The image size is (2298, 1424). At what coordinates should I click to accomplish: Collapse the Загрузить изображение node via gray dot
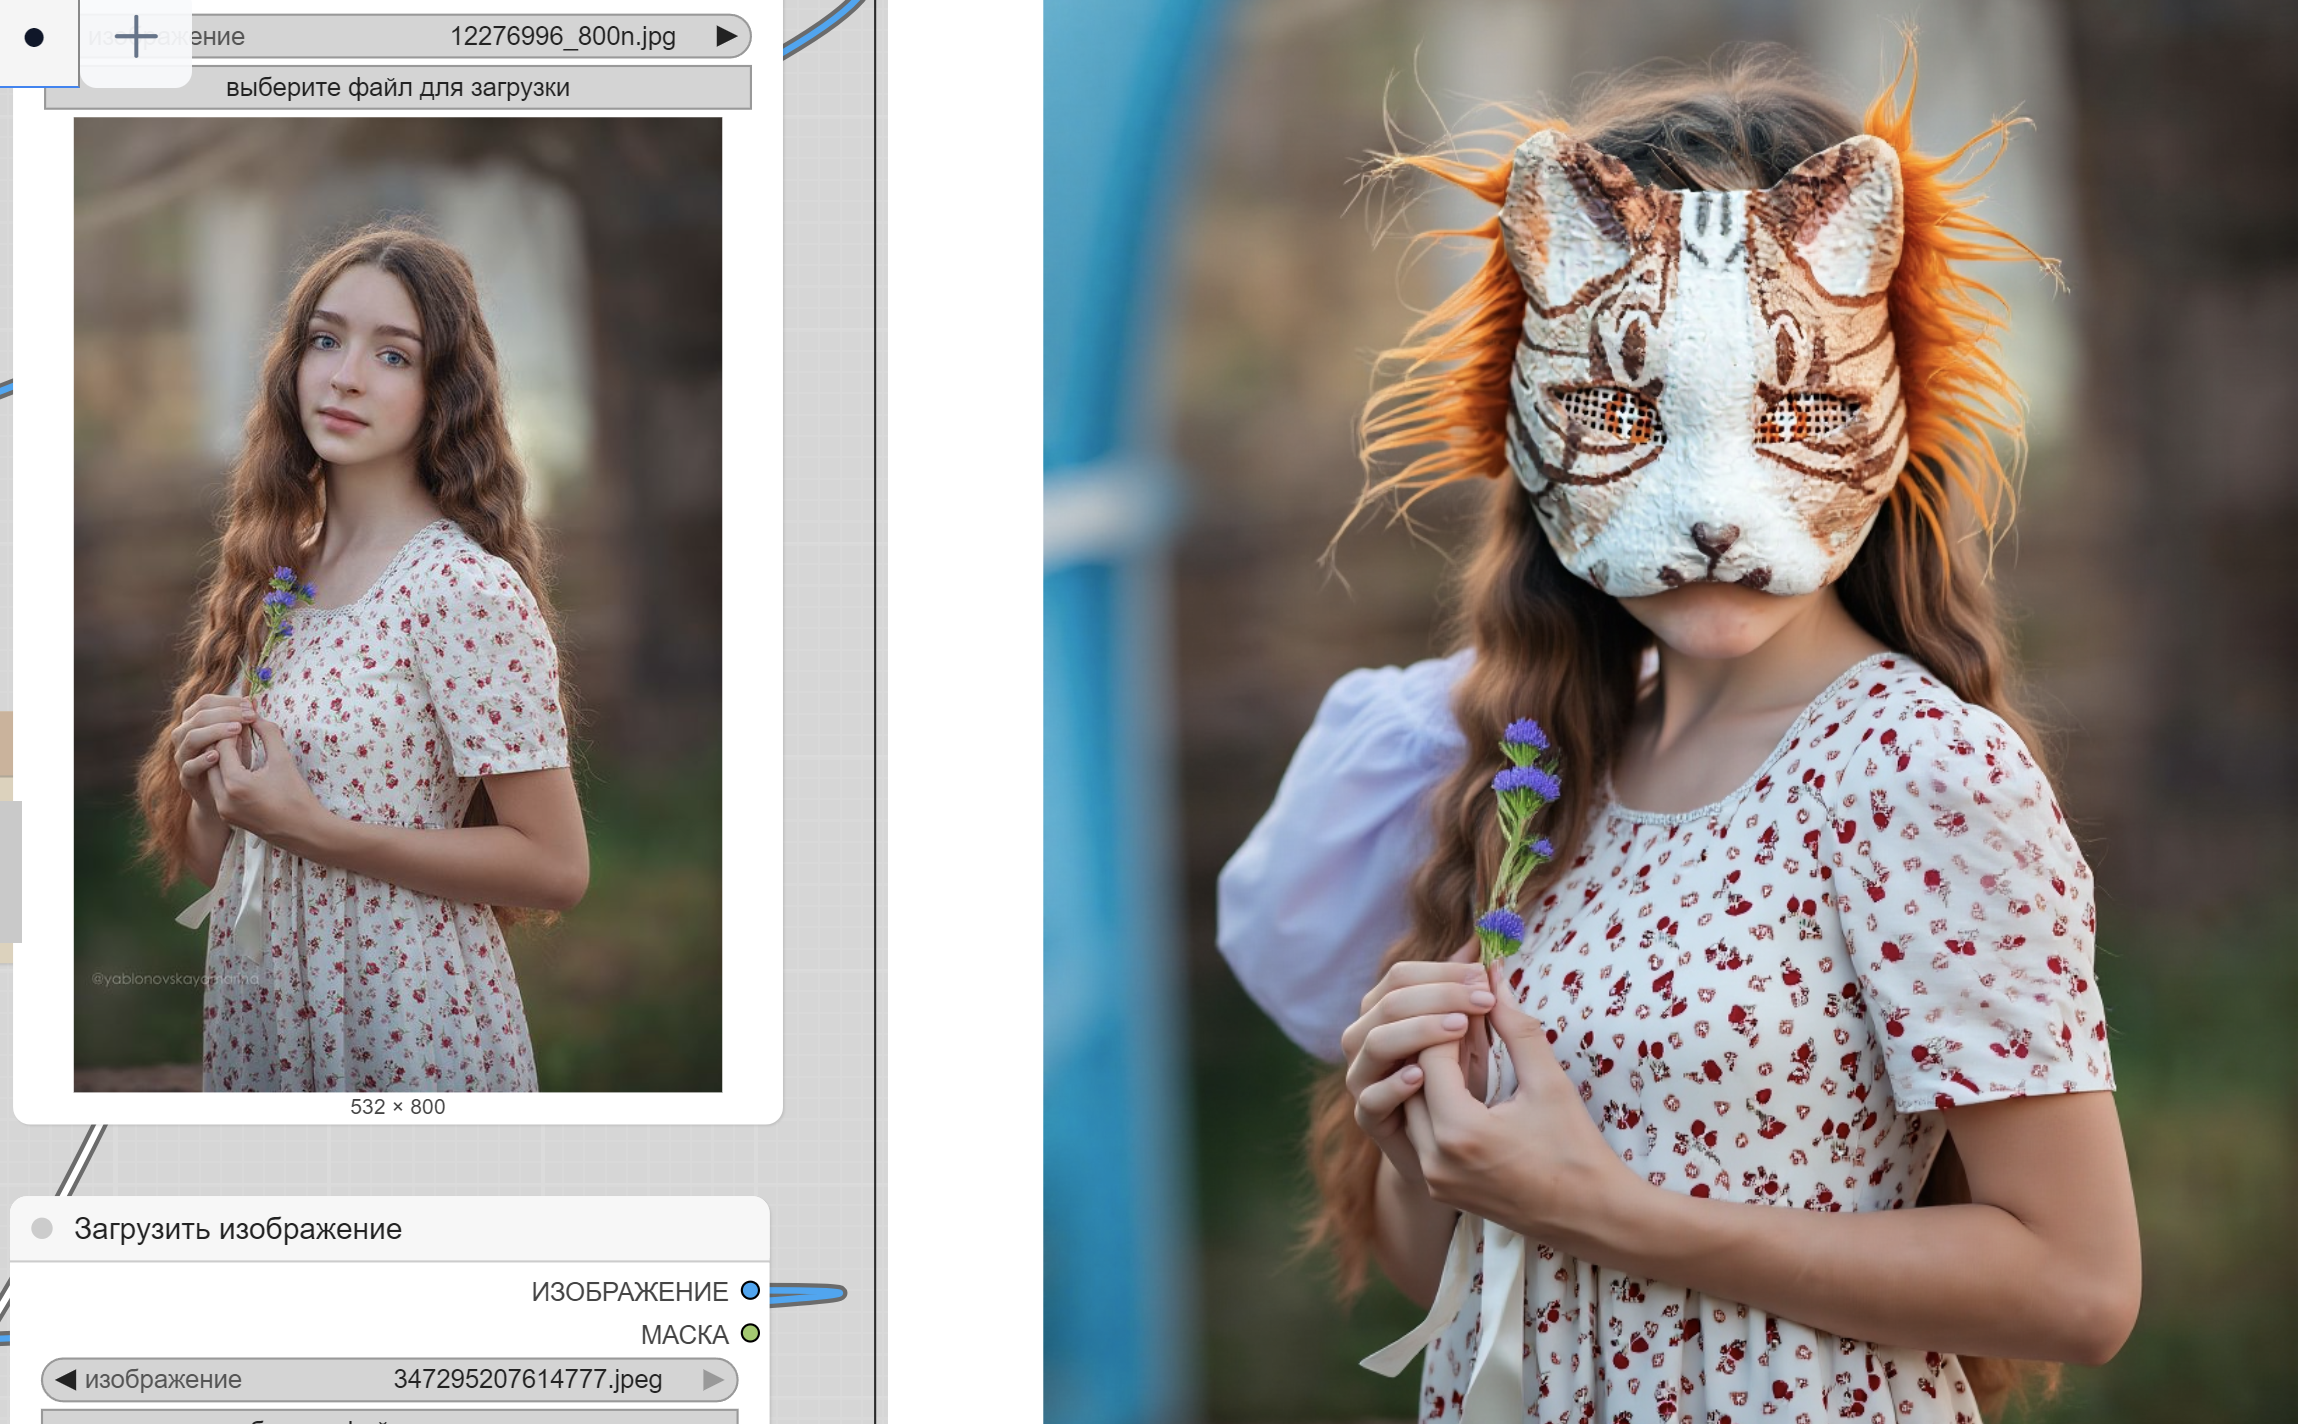[x=42, y=1228]
